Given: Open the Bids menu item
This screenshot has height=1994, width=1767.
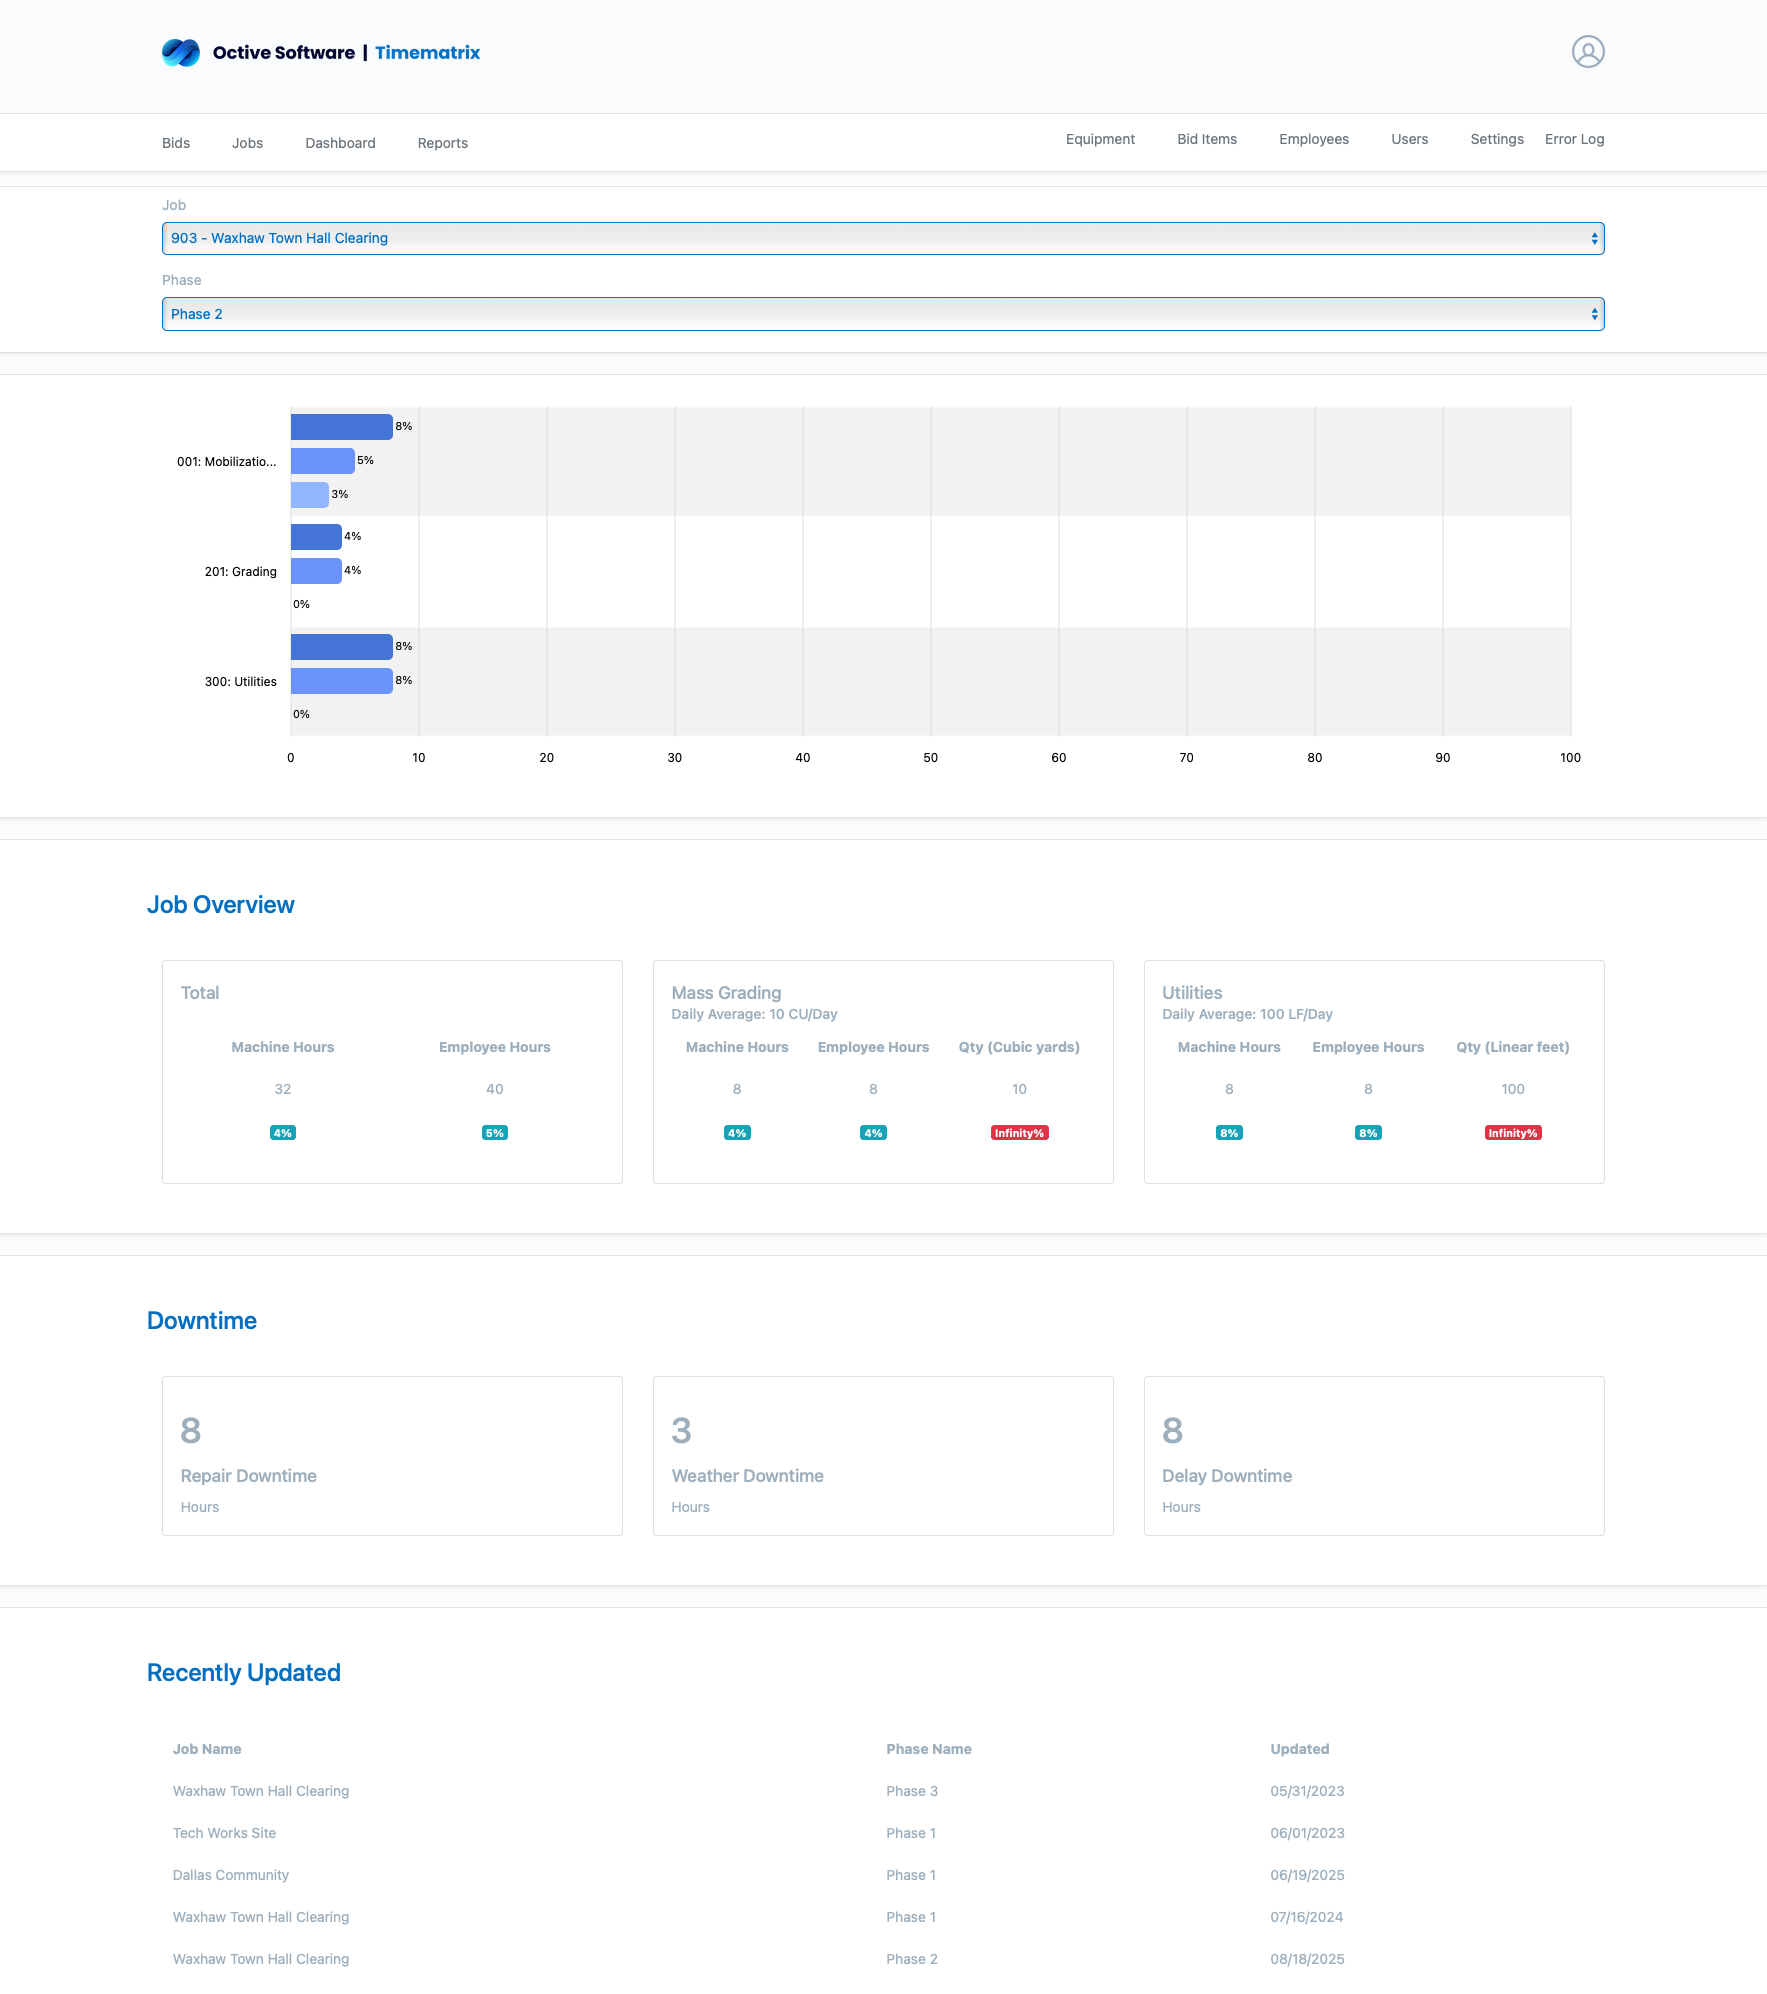Looking at the screenshot, I should [176, 143].
